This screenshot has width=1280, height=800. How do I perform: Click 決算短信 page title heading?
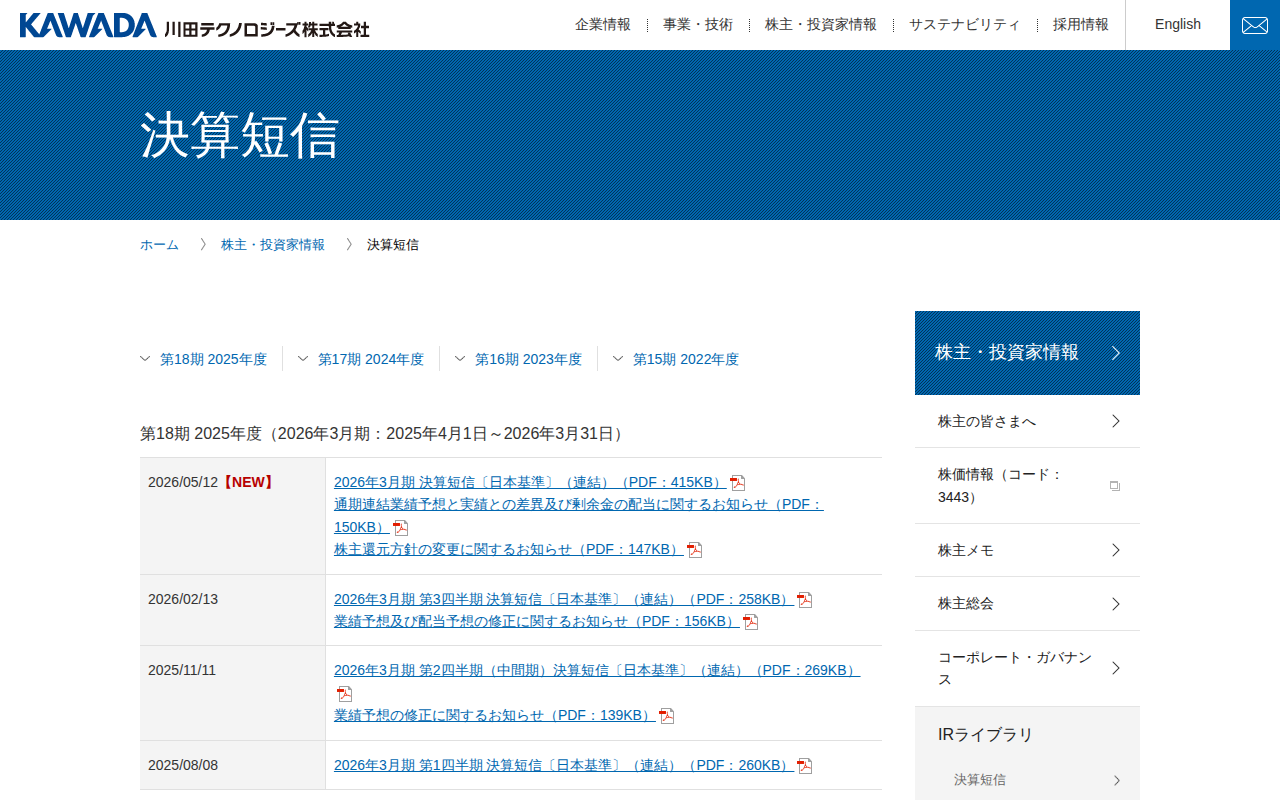[x=240, y=135]
